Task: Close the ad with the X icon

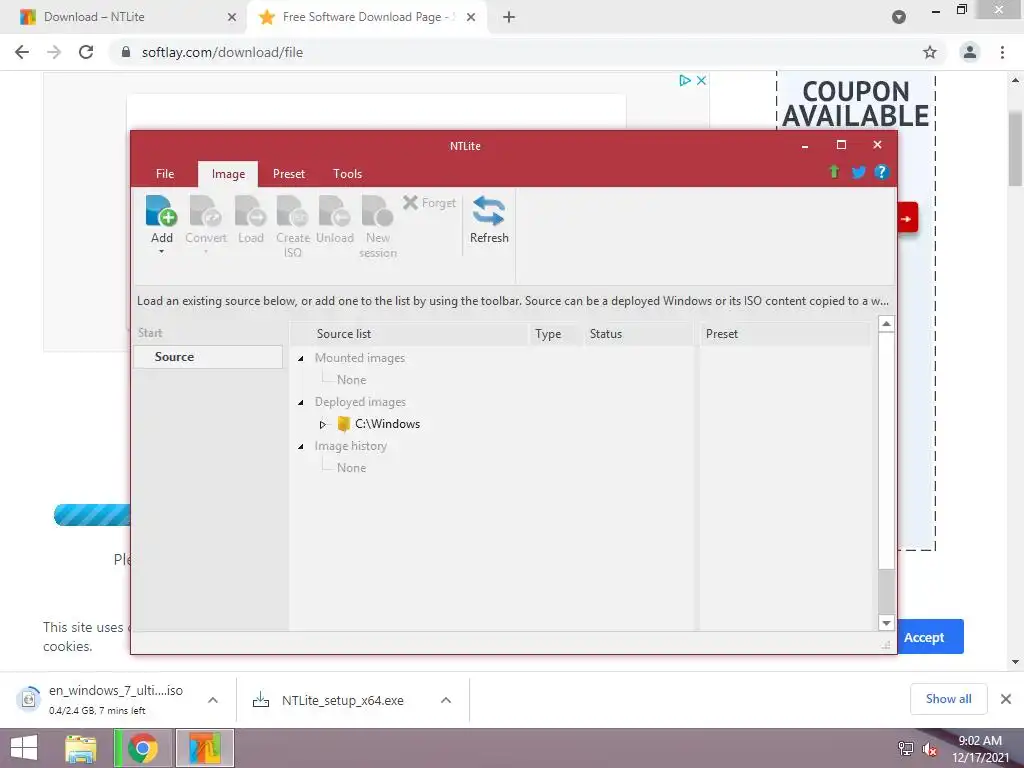Action: pyautogui.click(x=701, y=80)
